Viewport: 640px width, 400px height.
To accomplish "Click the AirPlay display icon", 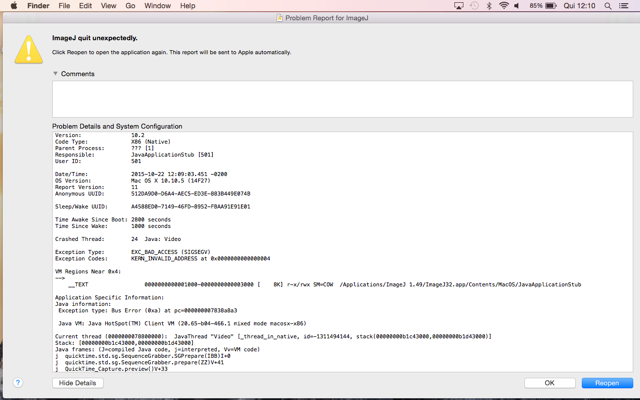I will pos(459,6).
